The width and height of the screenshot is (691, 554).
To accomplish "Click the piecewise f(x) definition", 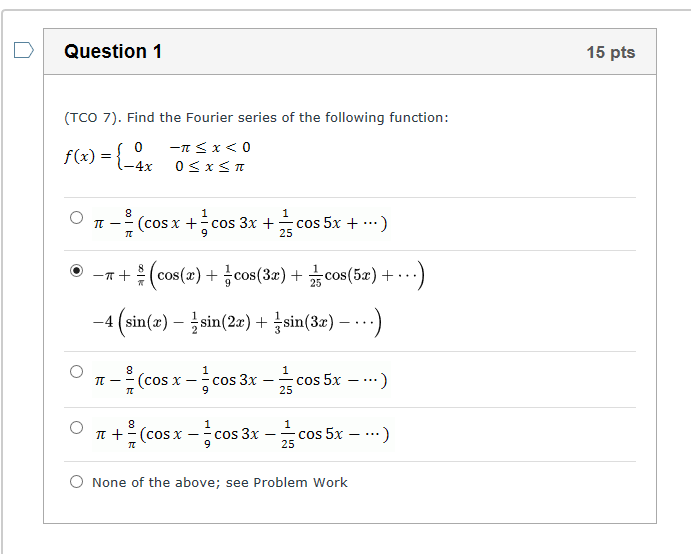I will pyautogui.click(x=157, y=156).
